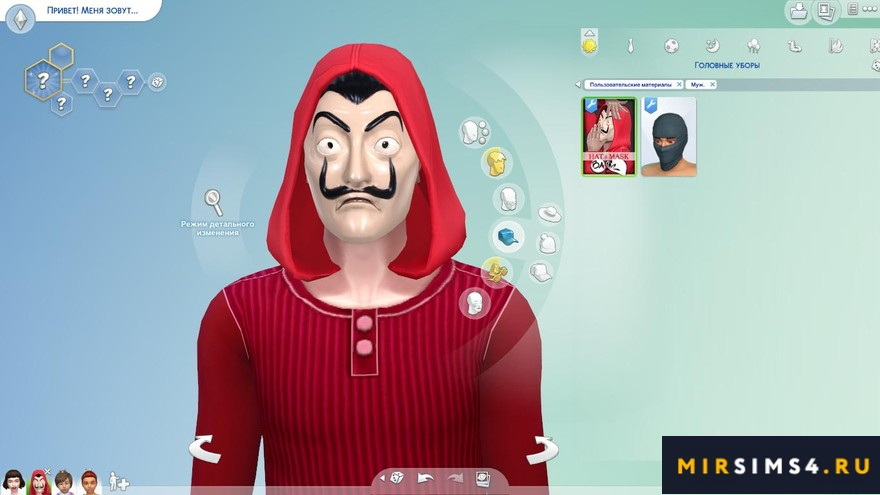The width and height of the screenshot is (880, 495).
Task: Select the brown-haired child Sim portrait
Action: click(64, 482)
